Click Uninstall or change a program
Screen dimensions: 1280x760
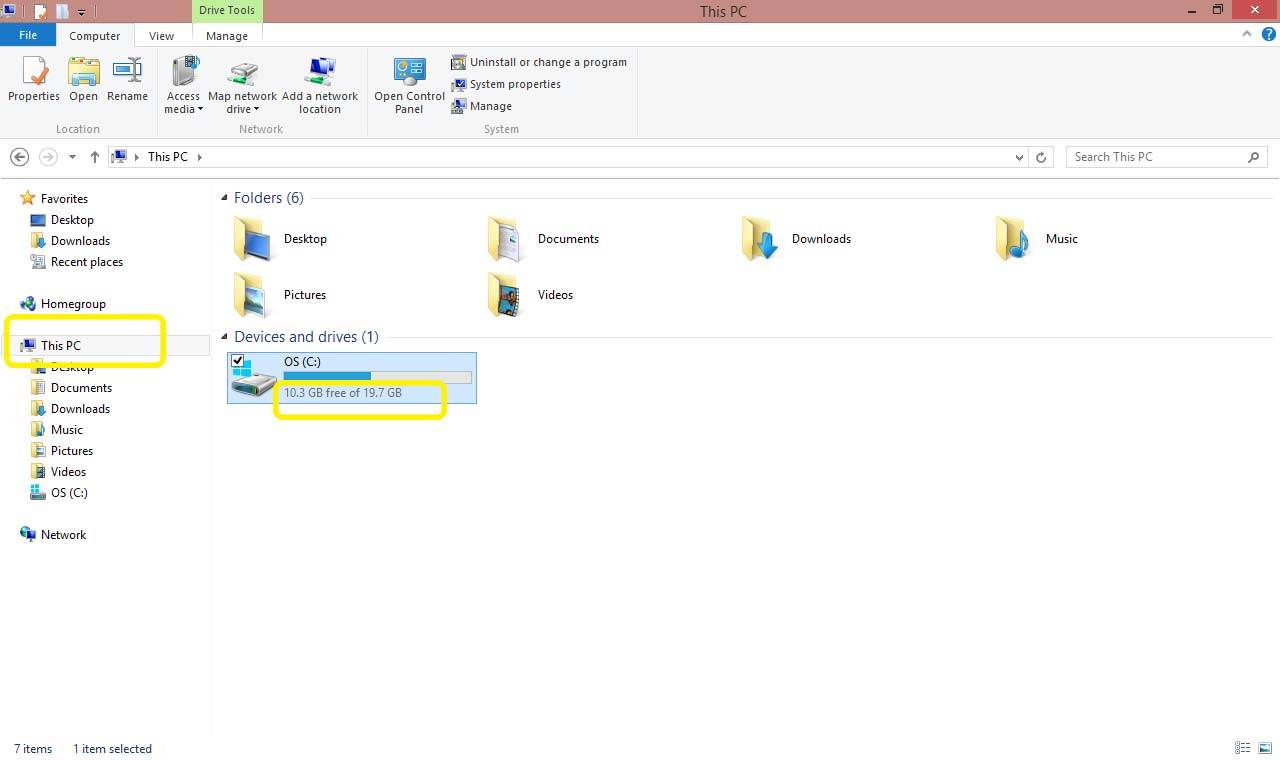click(x=539, y=62)
